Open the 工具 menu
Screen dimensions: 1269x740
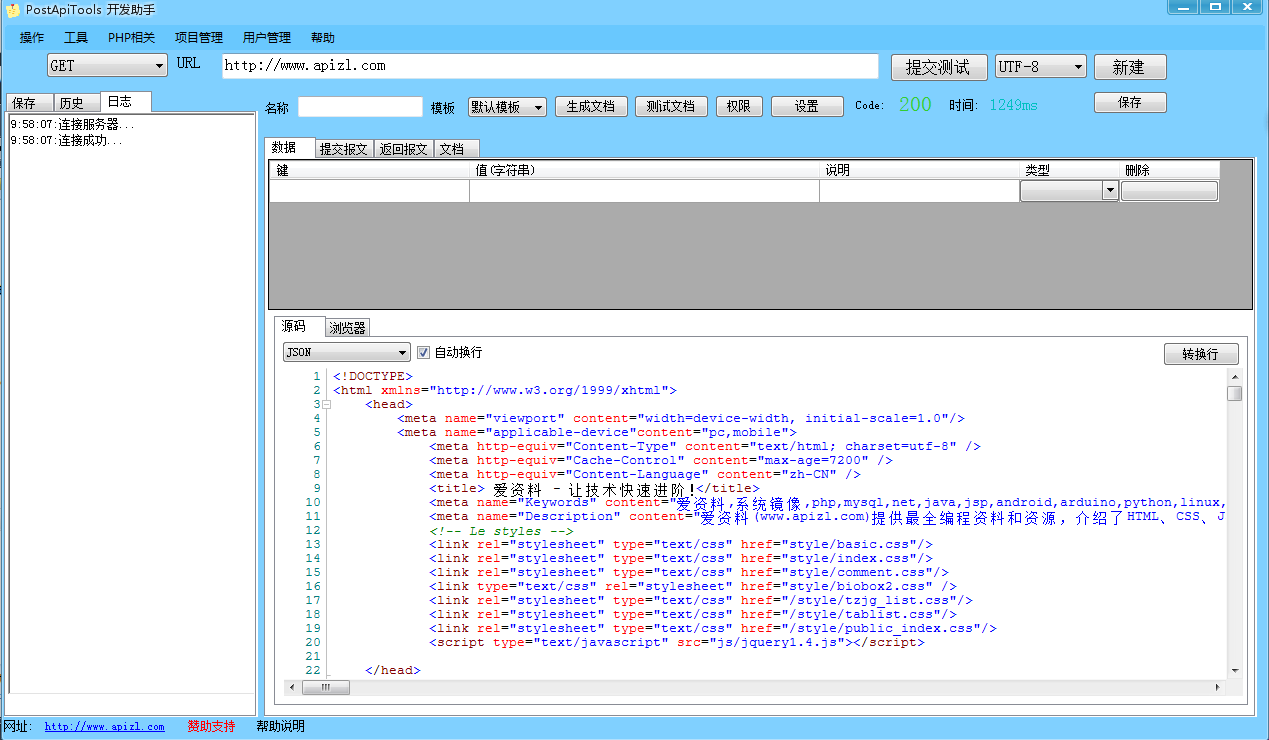pyautogui.click(x=76, y=38)
